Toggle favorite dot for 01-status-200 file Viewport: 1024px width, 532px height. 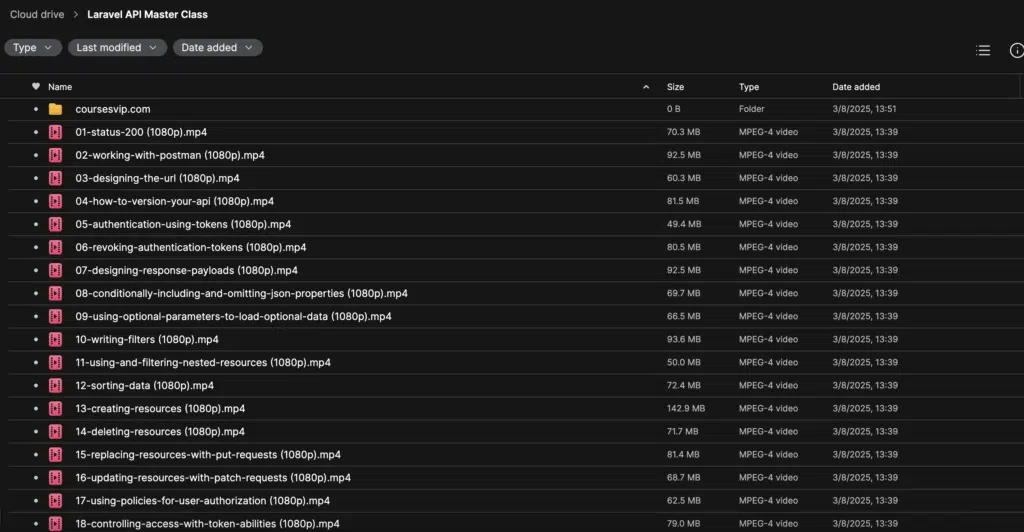tap(36, 132)
